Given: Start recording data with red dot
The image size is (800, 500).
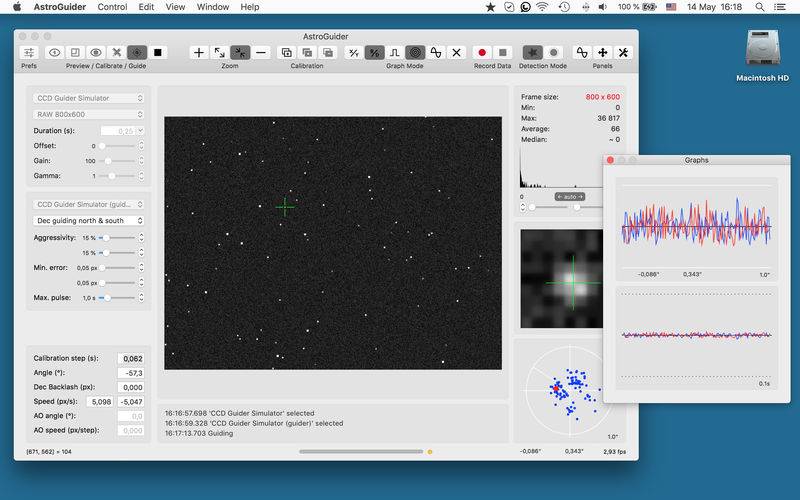Looking at the screenshot, I should click(x=482, y=53).
